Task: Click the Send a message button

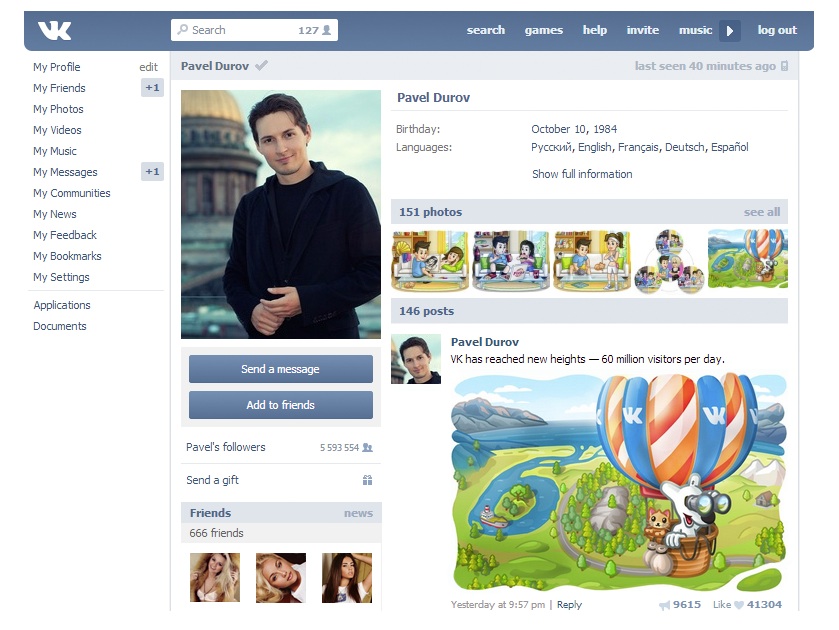Action: point(280,369)
